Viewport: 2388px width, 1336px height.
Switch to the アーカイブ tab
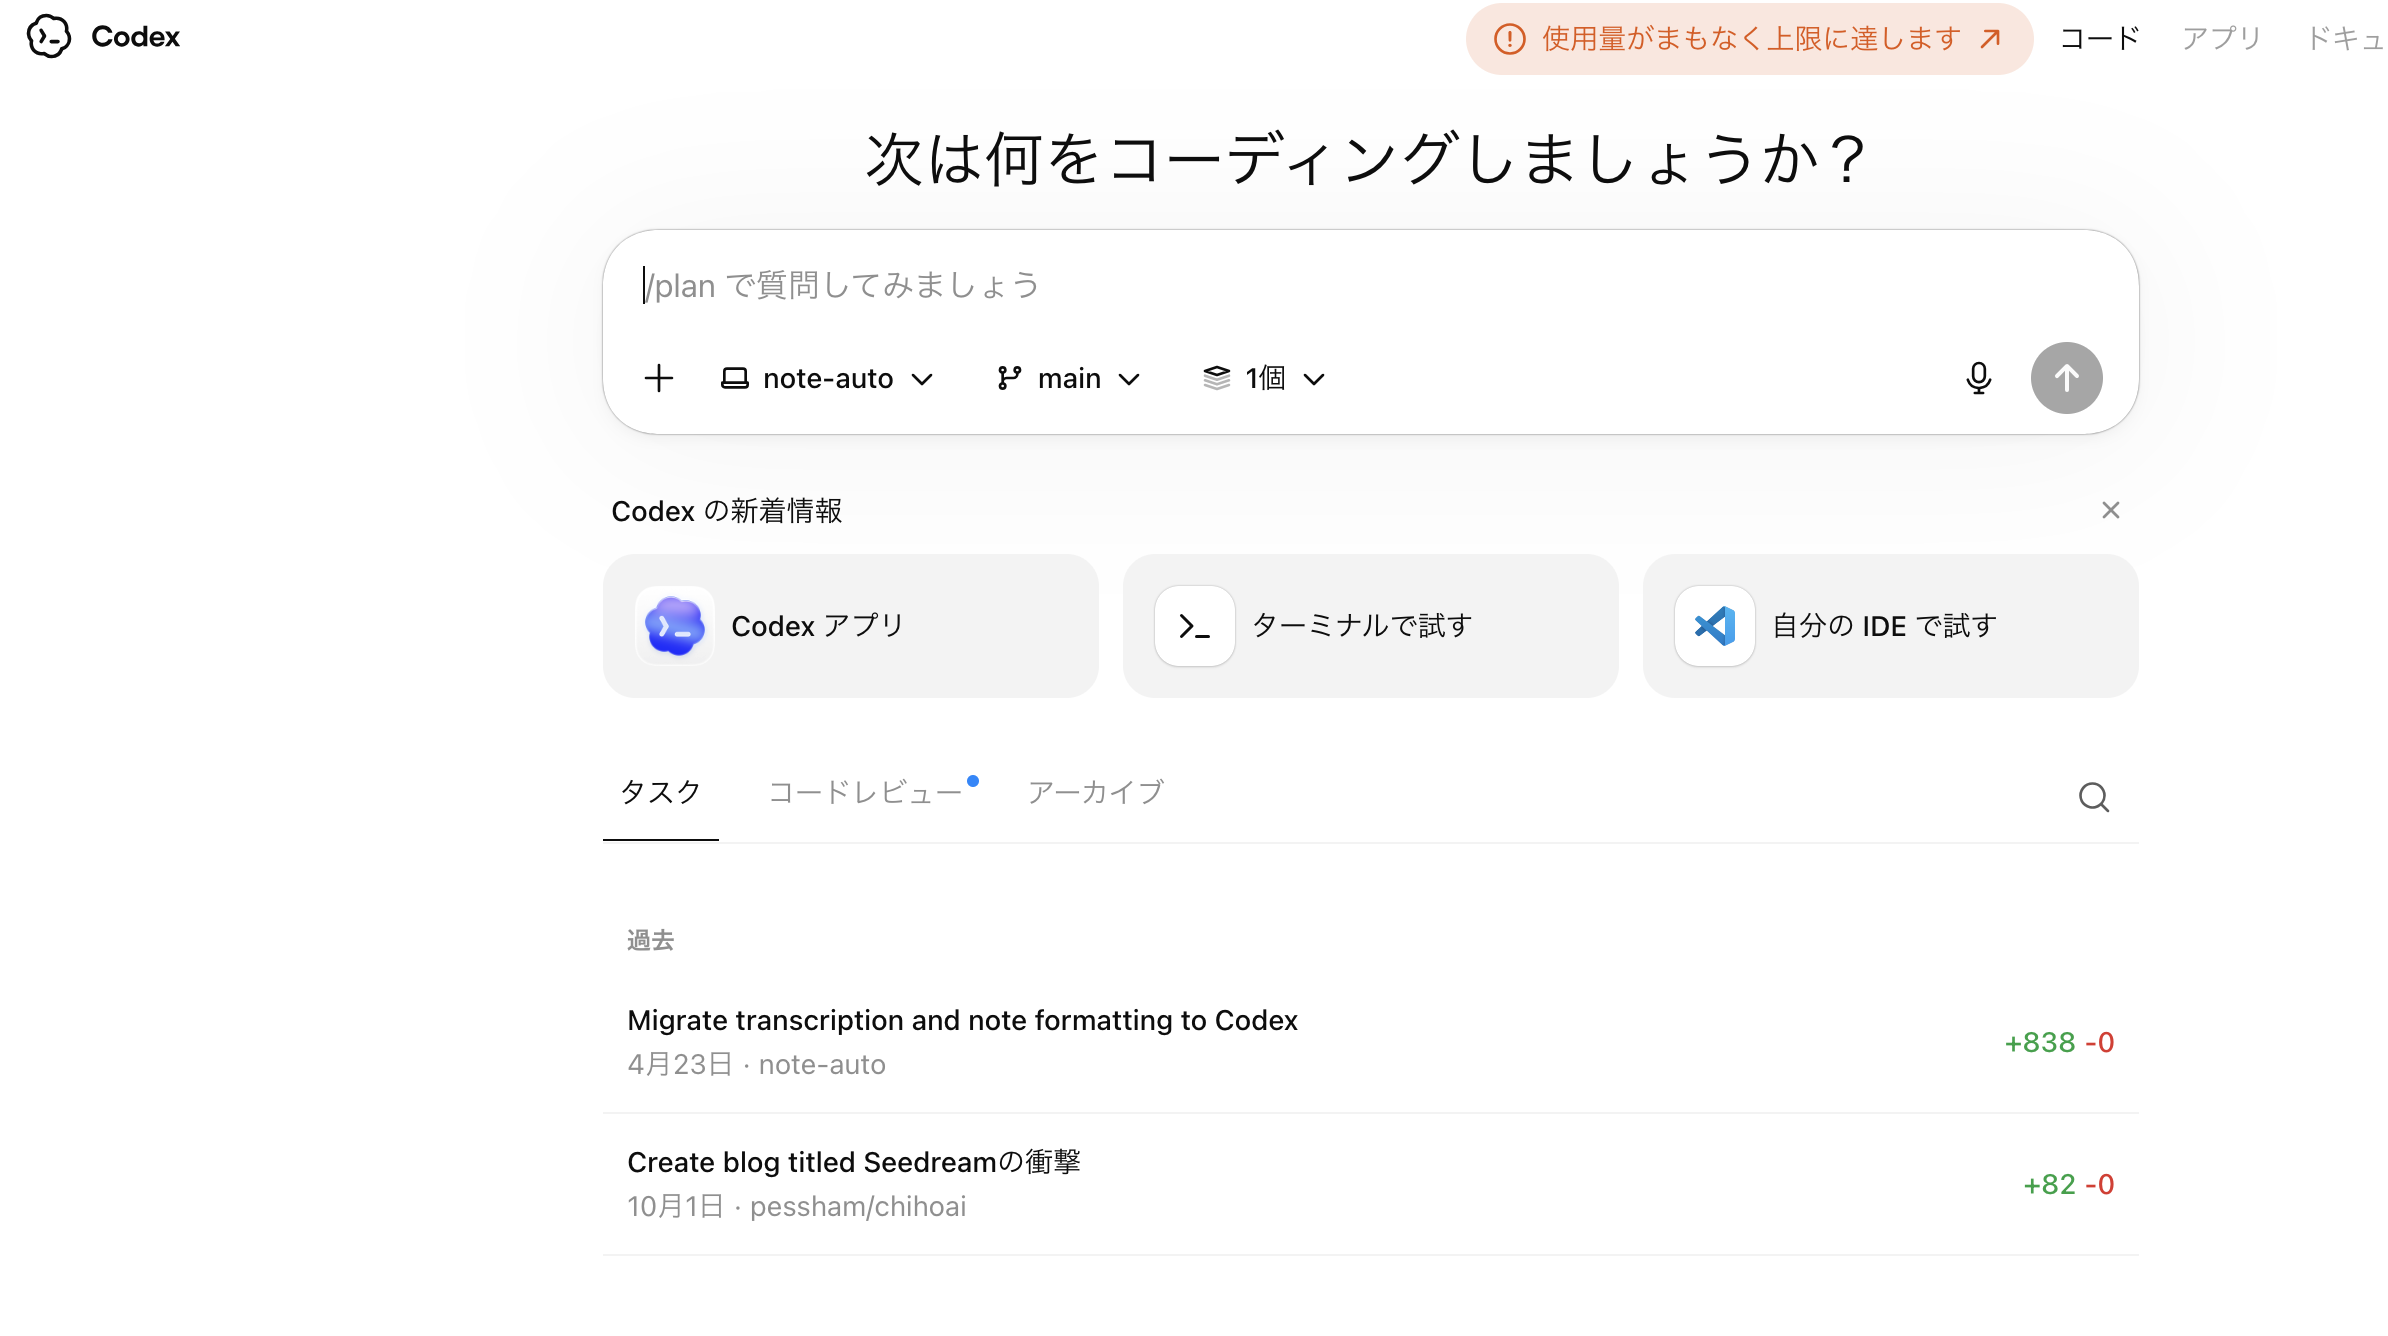pos(1096,792)
